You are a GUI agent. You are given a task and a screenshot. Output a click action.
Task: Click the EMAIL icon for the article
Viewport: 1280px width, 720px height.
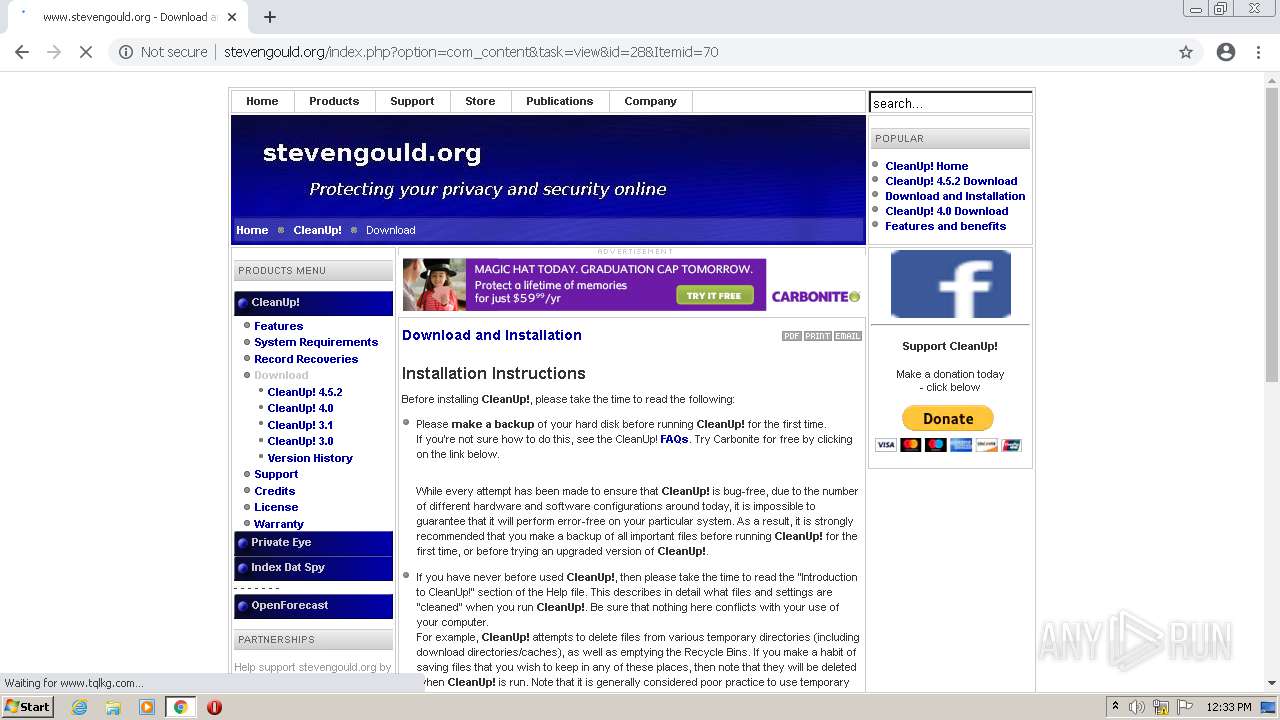point(848,336)
